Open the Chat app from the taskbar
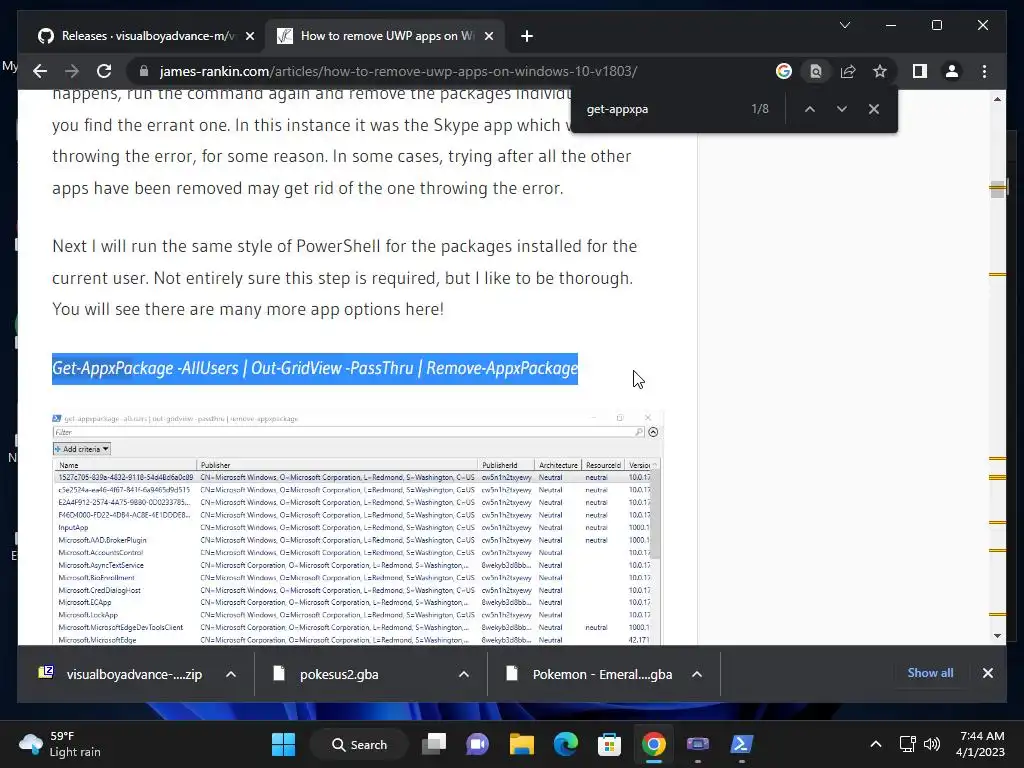 pyautogui.click(x=477, y=744)
